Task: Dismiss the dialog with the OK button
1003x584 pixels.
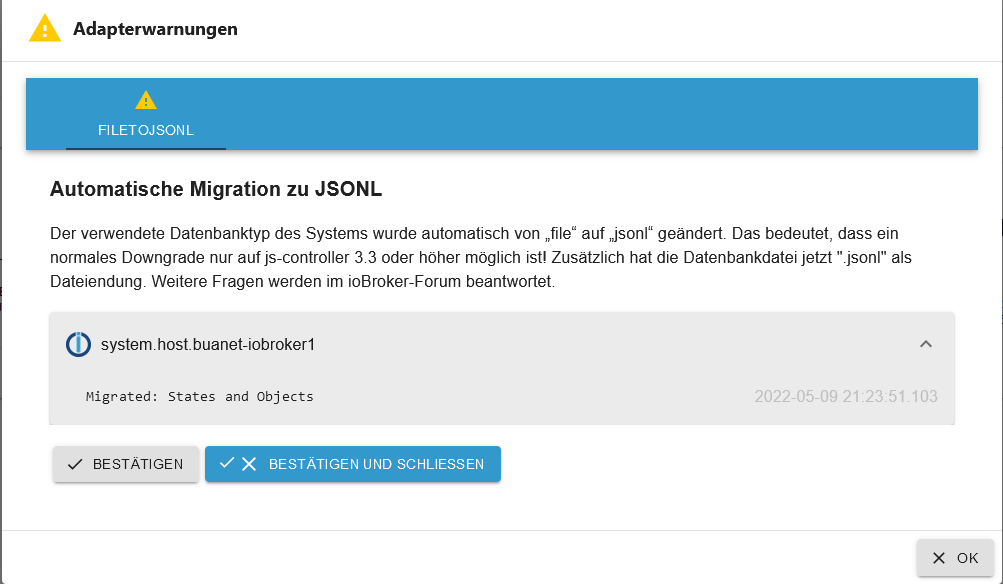Action: click(955, 558)
